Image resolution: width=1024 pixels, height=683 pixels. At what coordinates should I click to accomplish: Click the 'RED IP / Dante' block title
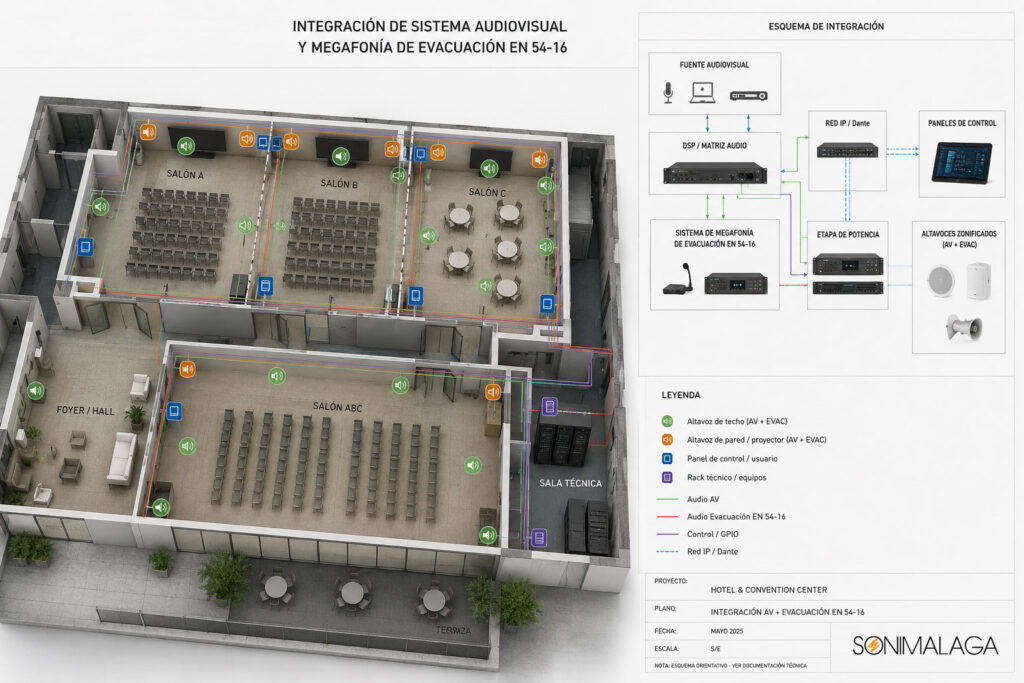click(x=847, y=123)
